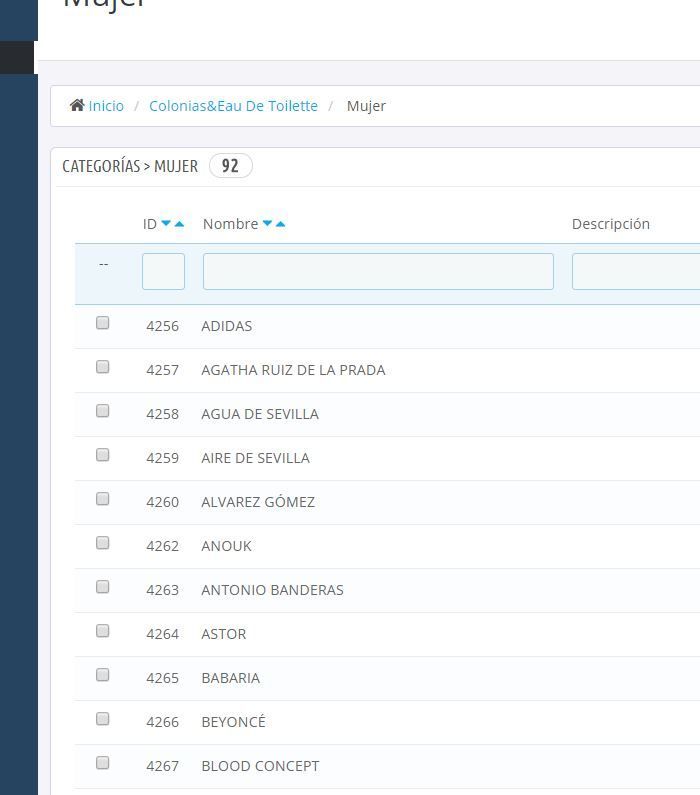Open the Inicio breadcrumb link
The image size is (700, 795).
click(106, 106)
